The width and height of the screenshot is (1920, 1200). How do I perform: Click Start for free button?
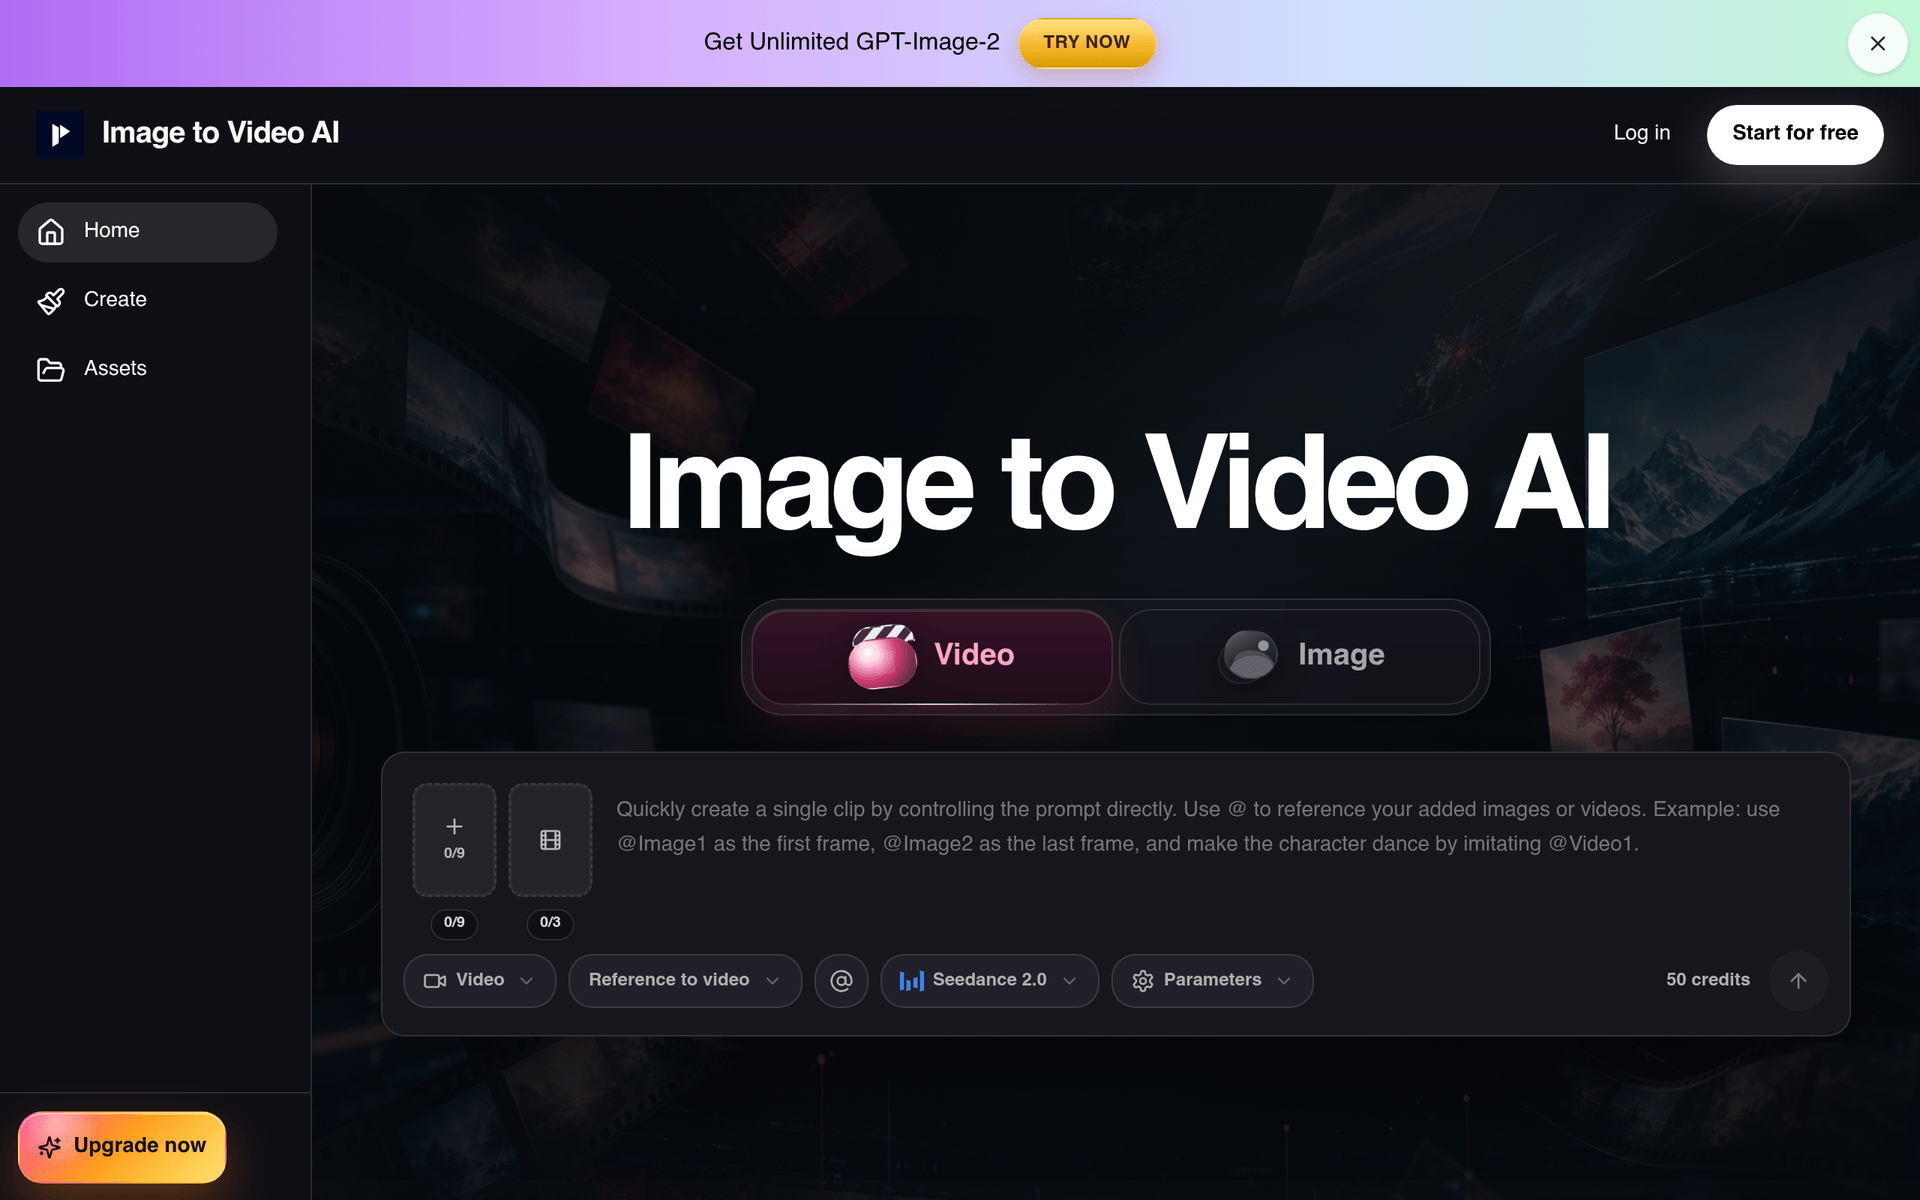[1794, 134]
